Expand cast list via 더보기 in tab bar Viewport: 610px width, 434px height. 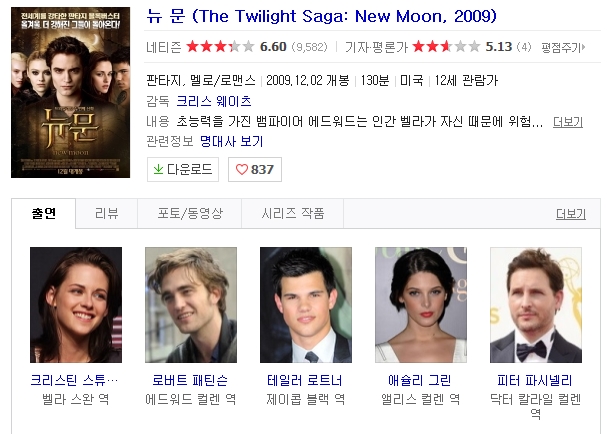click(x=571, y=214)
